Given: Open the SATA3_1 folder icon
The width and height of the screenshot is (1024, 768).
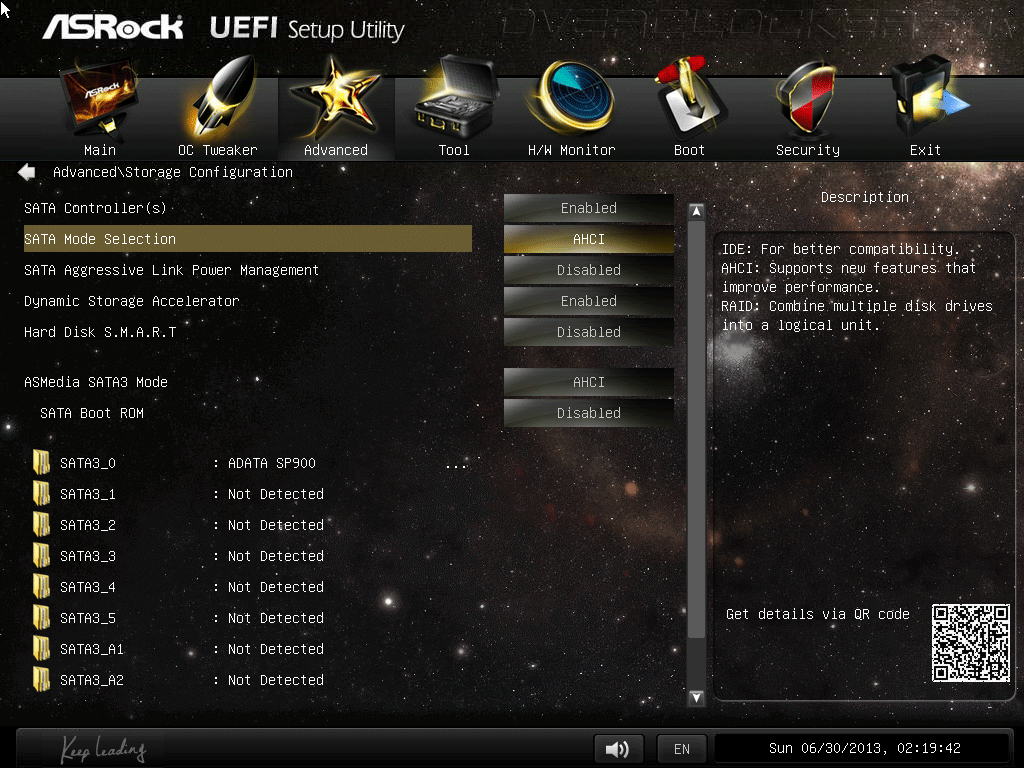Looking at the screenshot, I should 41,494.
